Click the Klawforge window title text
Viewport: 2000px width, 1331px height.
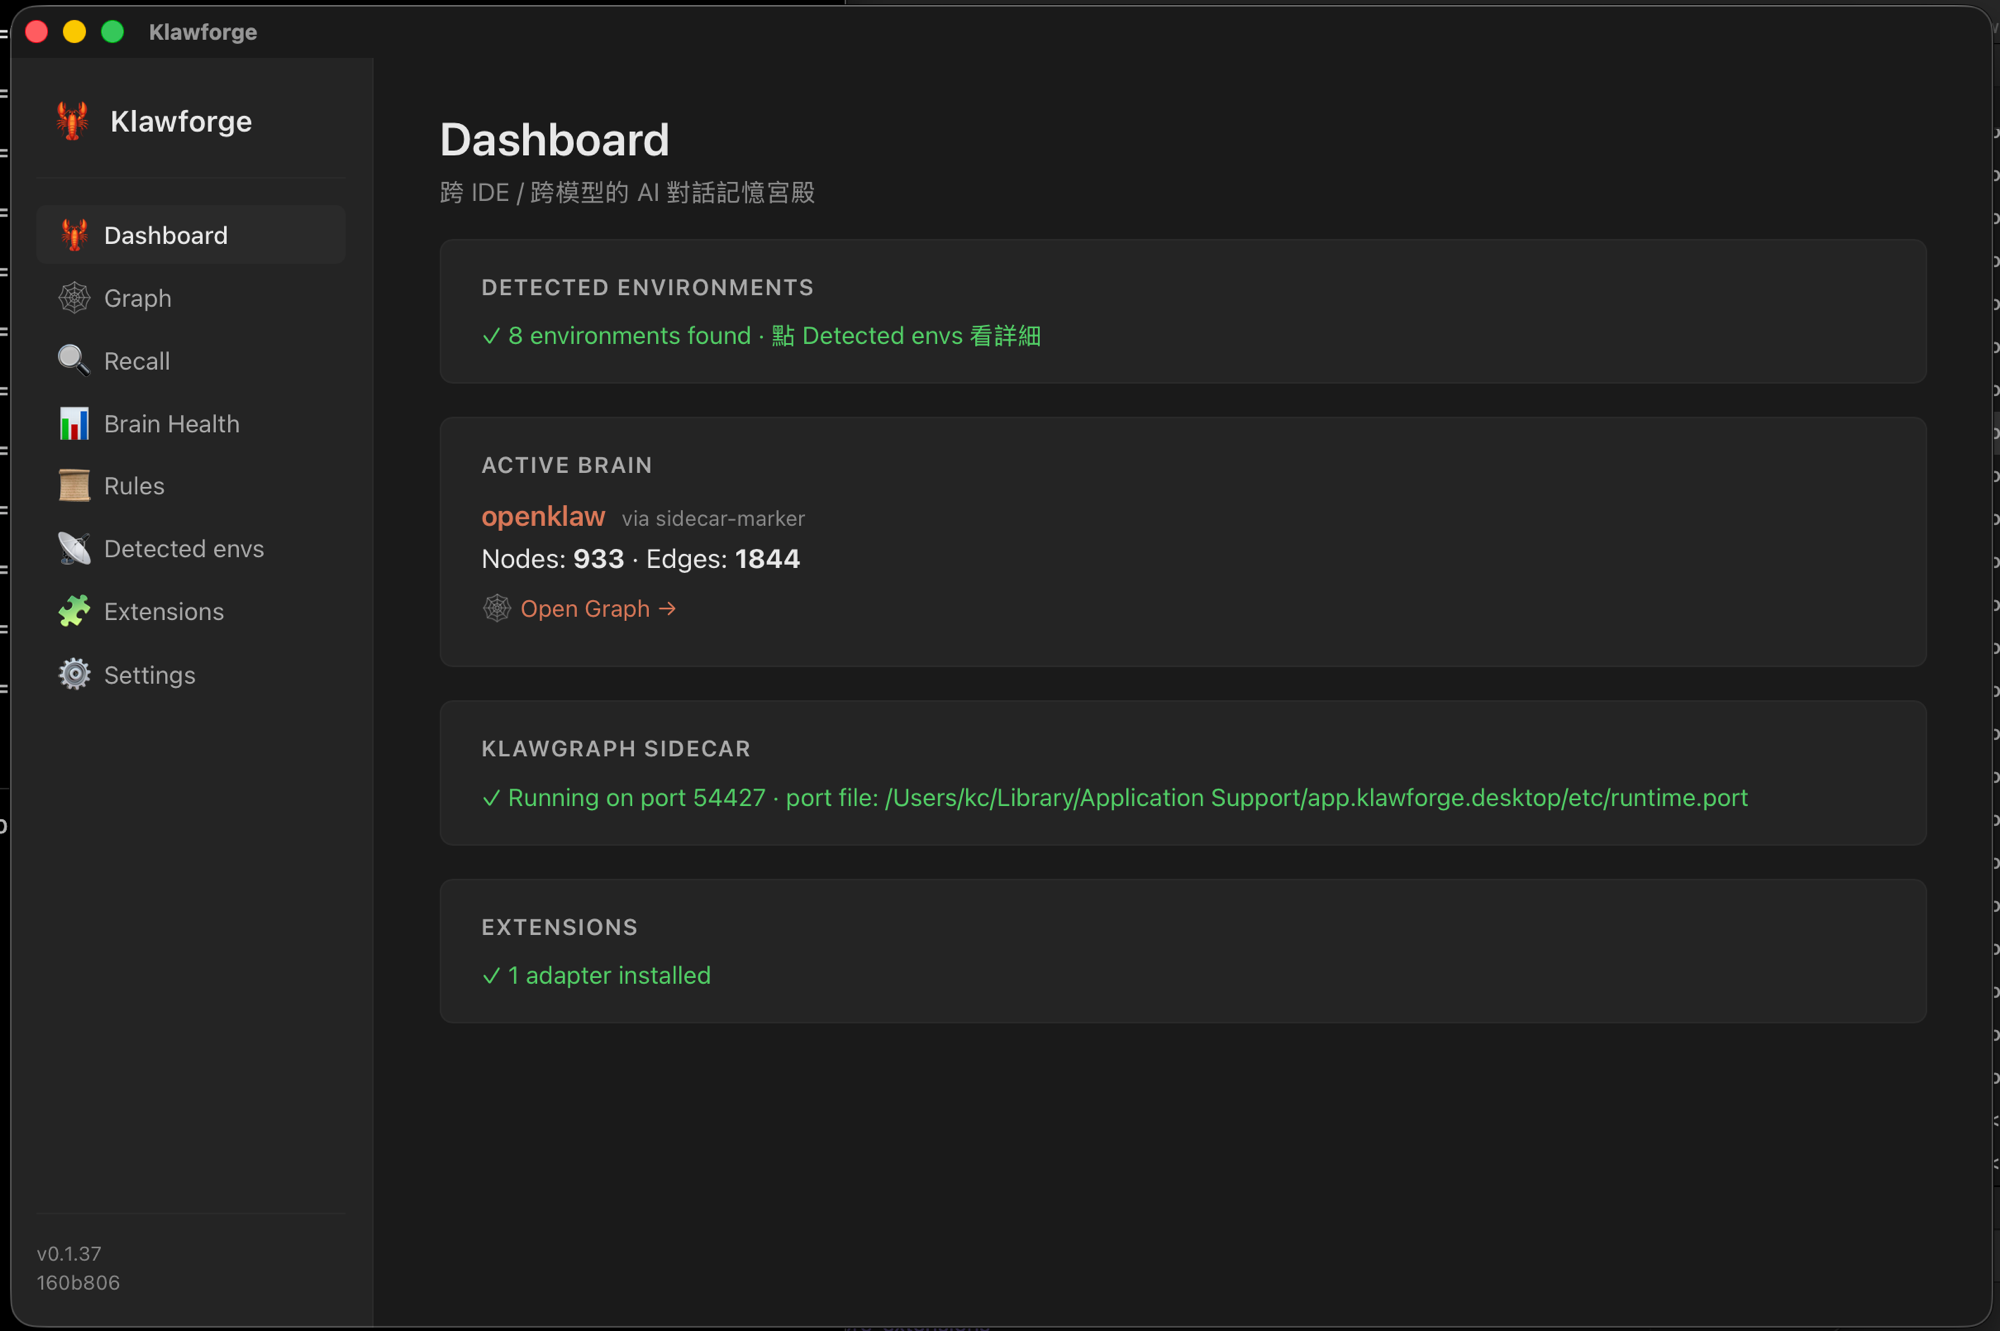tap(202, 32)
